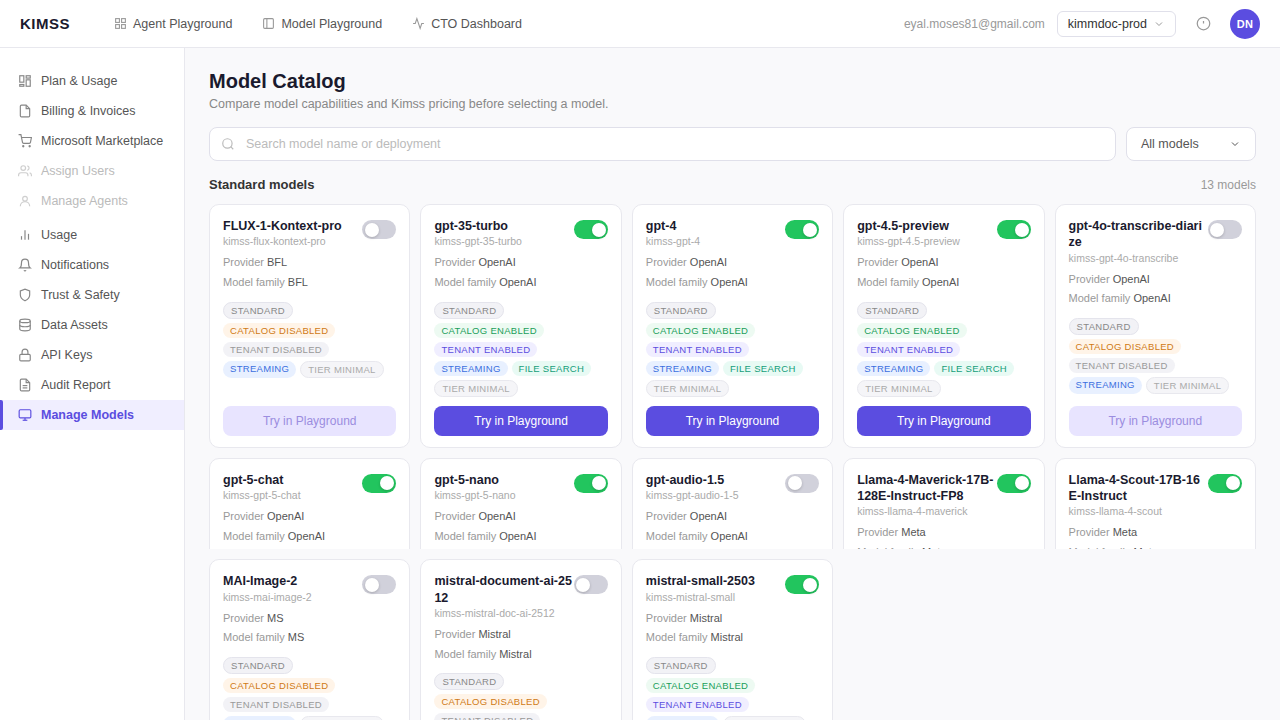1280x720 pixels.
Task: Click the search magnifier icon
Action: [x=228, y=144]
